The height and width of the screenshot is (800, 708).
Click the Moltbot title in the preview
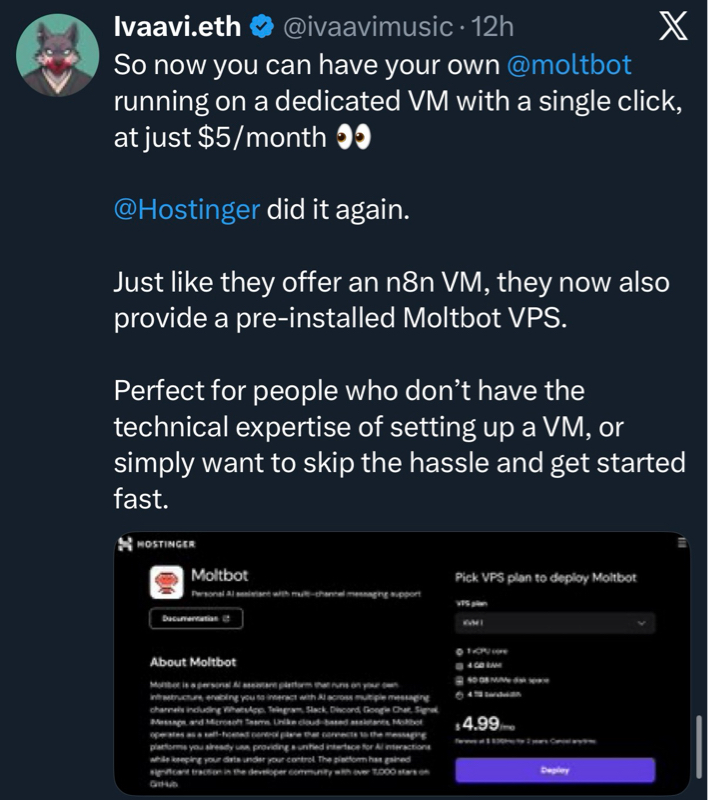point(219,575)
